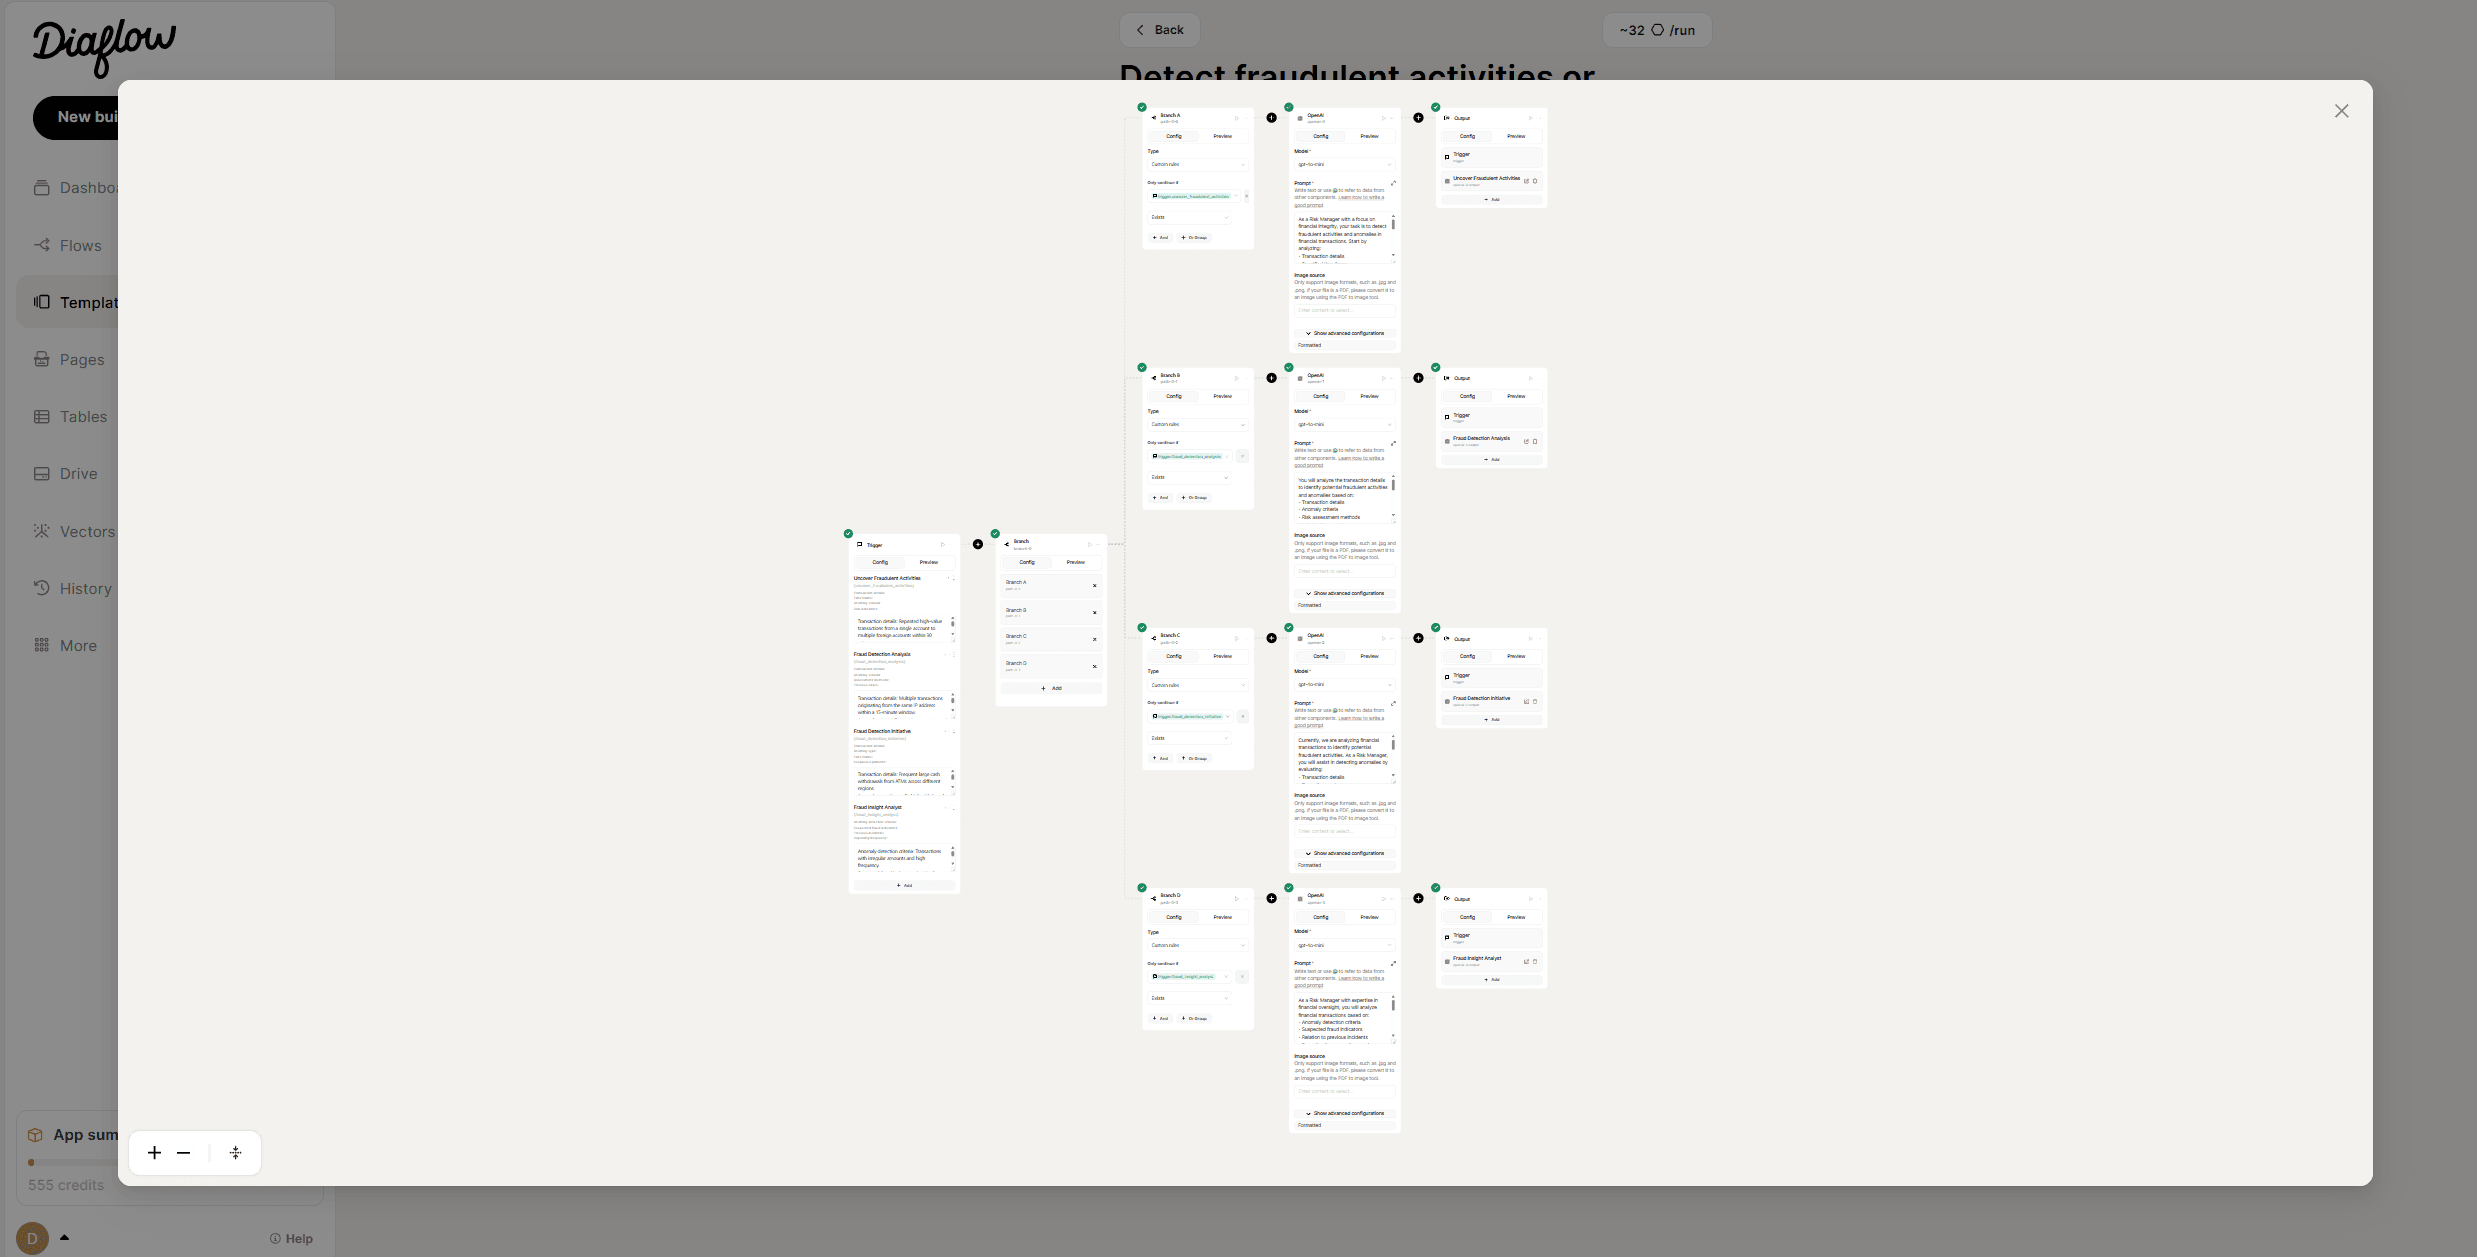Click the fit-to-view canvas icon
Image resolution: width=2477 pixels, height=1257 pixels.
[x=236, y=1153]
